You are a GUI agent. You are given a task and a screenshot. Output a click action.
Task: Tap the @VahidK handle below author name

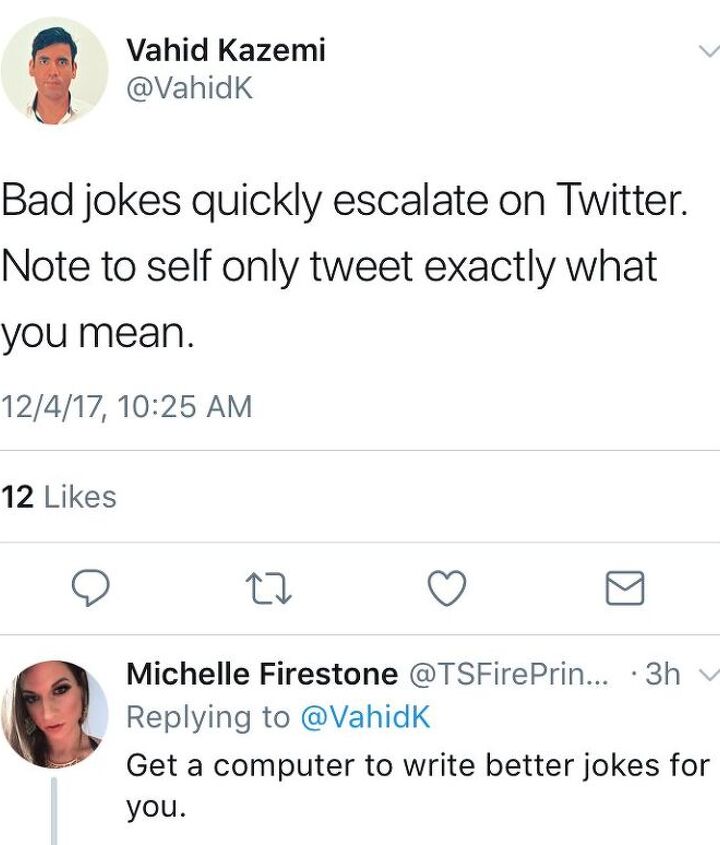coord(189,88)
